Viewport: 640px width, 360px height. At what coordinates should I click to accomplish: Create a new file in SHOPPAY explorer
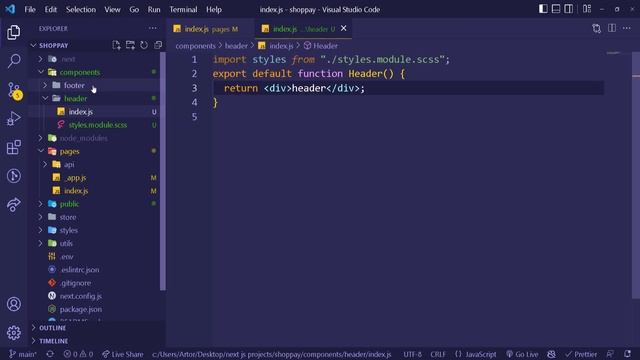(116, 45)
